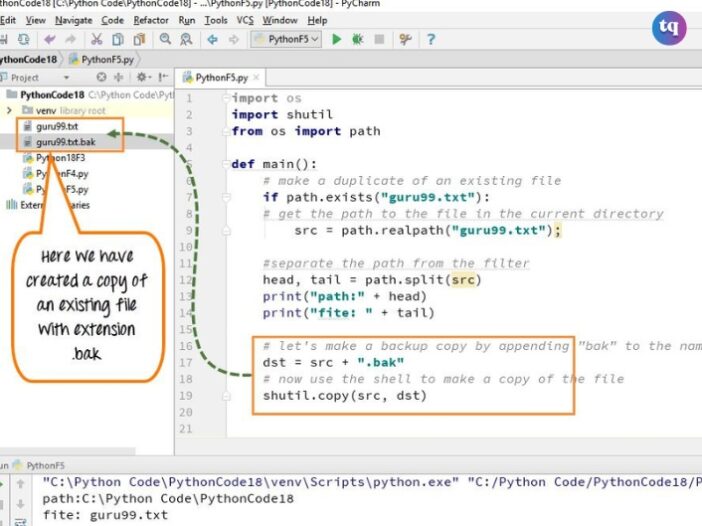Select PythonCode18 project root in tree
702x526 pixels.
pyautogui.click(x=52, y=94)
